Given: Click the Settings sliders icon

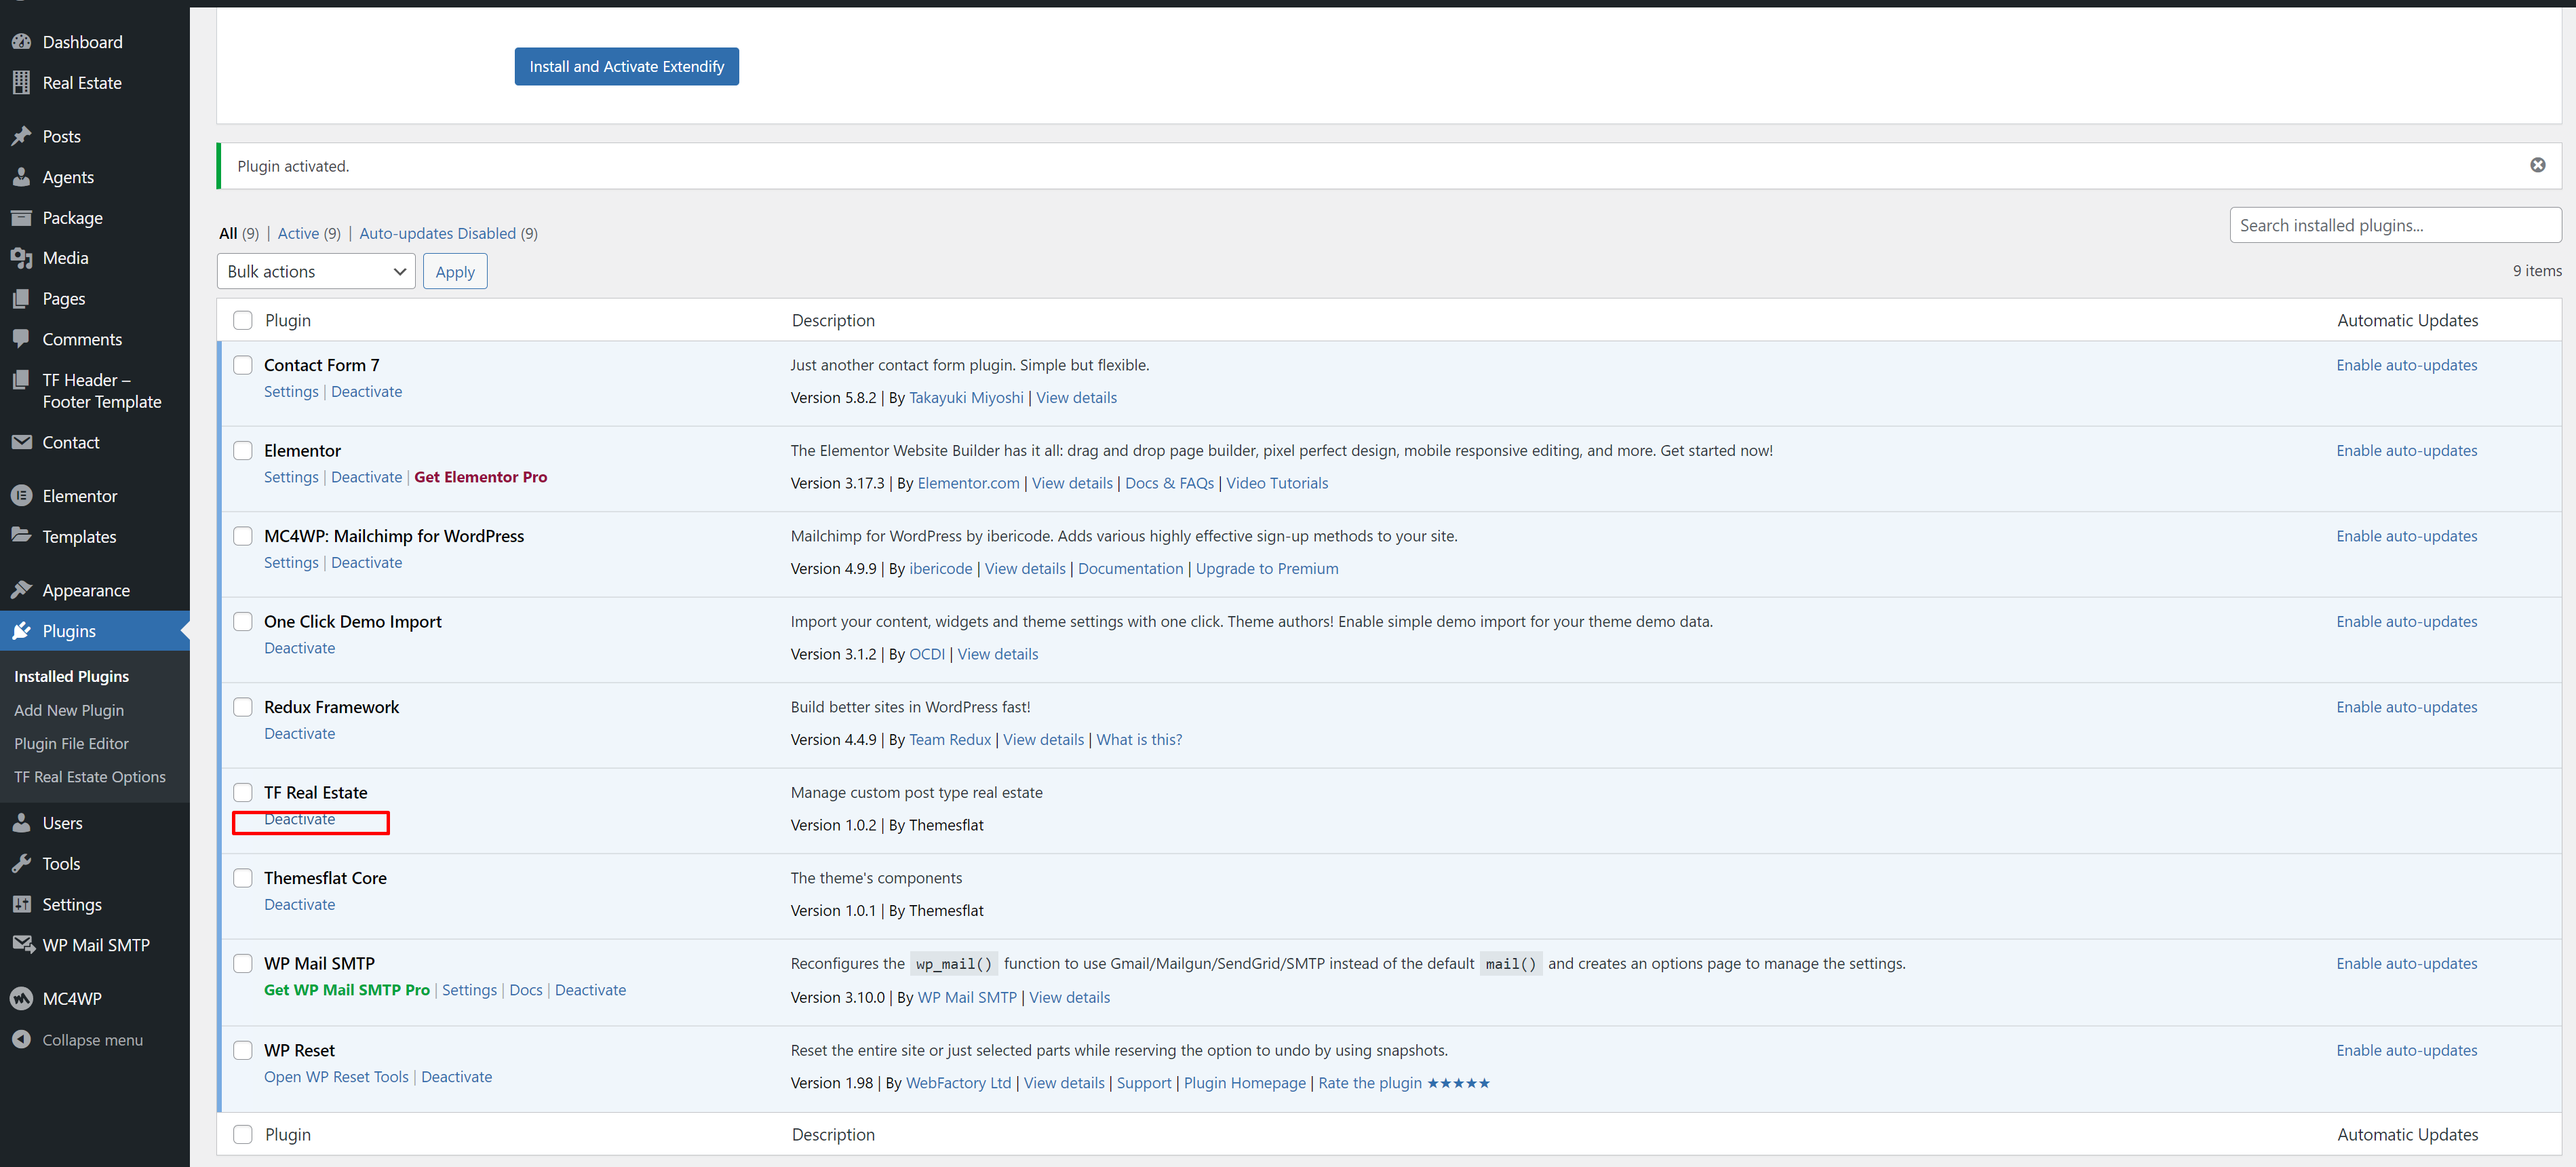Looking at the screenshot, I should point(21,904).
